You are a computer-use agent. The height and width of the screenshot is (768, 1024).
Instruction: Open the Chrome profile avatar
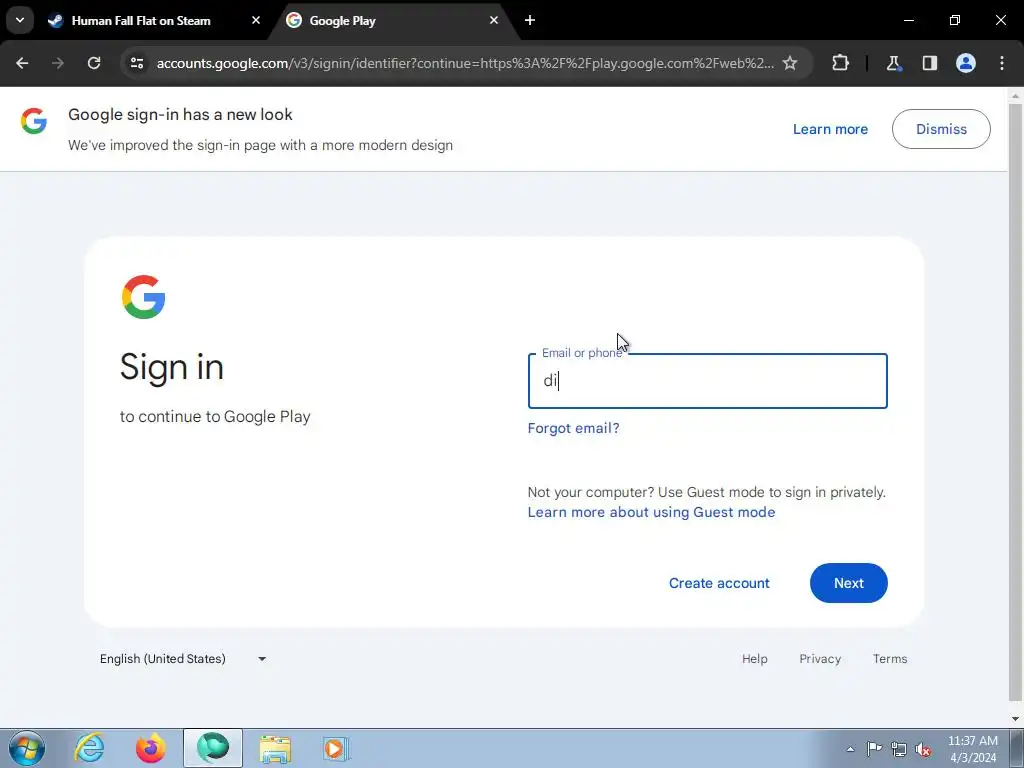click(966, 63)
